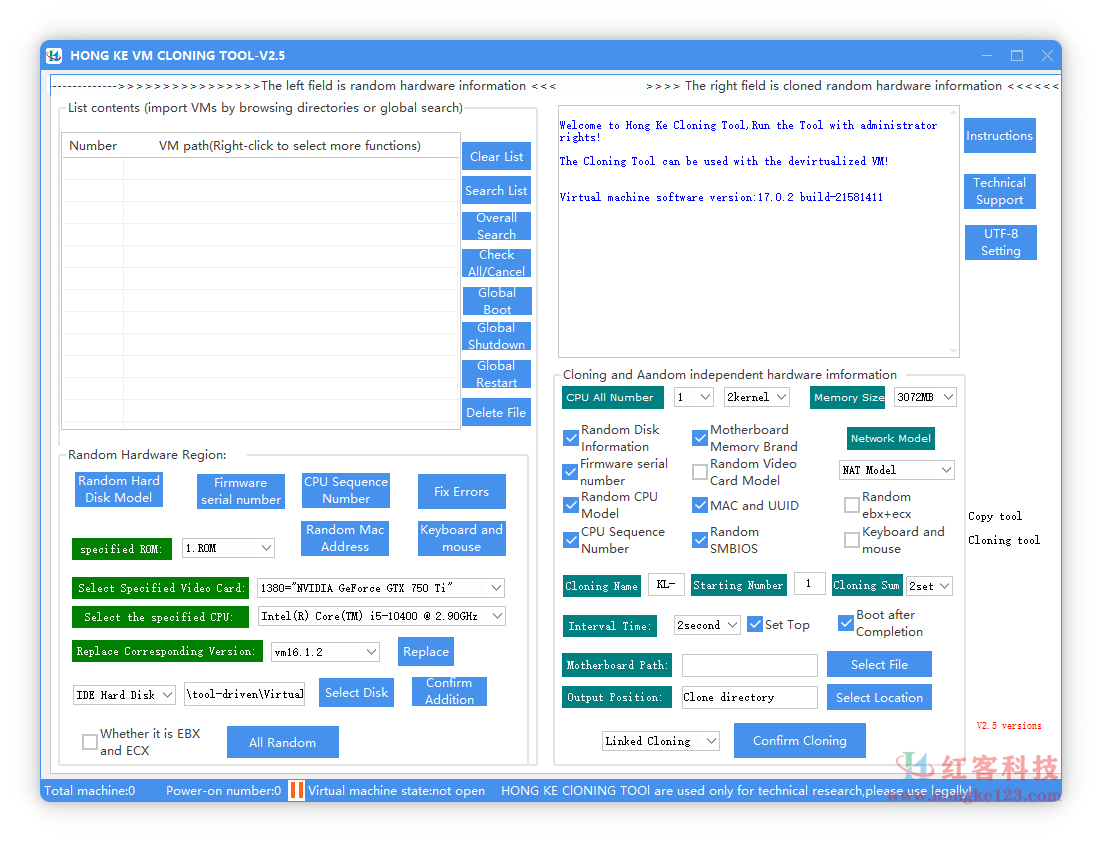This screenshot has height=842, width=1102.
Task: Click the VM path column header
Action: point(290,146)
